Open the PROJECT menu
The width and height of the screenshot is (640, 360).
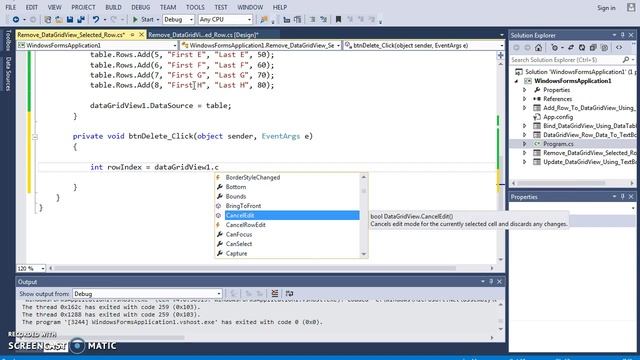tap(83, 7)
